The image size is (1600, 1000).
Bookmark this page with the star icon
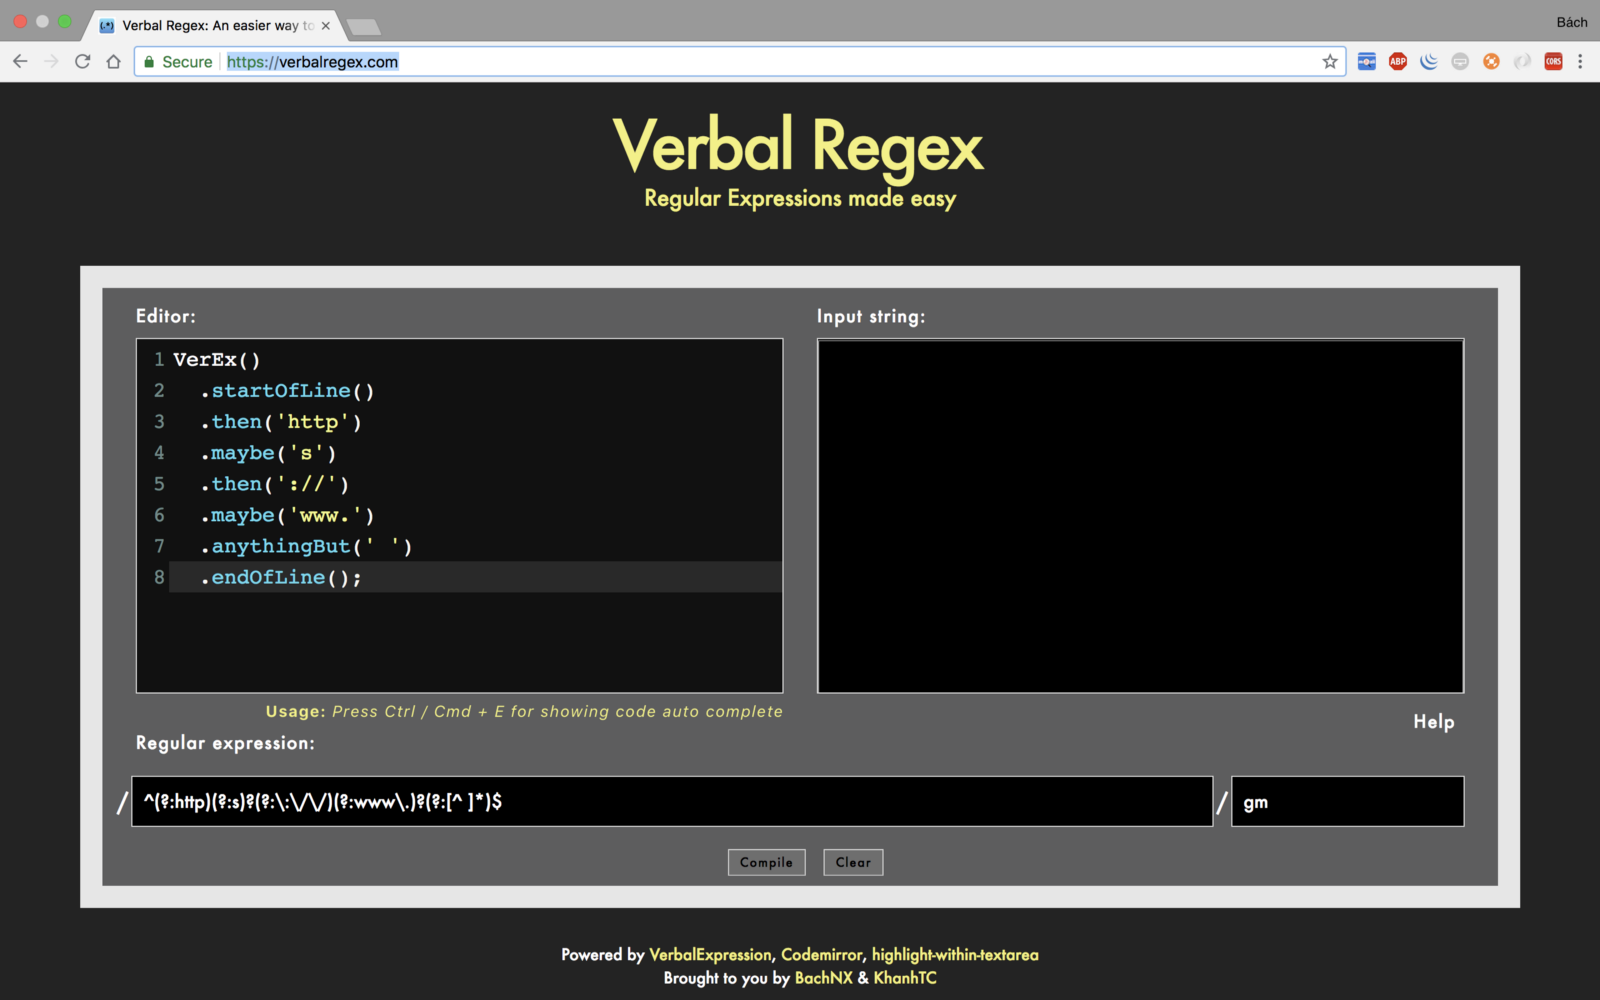click(1330, 61)
